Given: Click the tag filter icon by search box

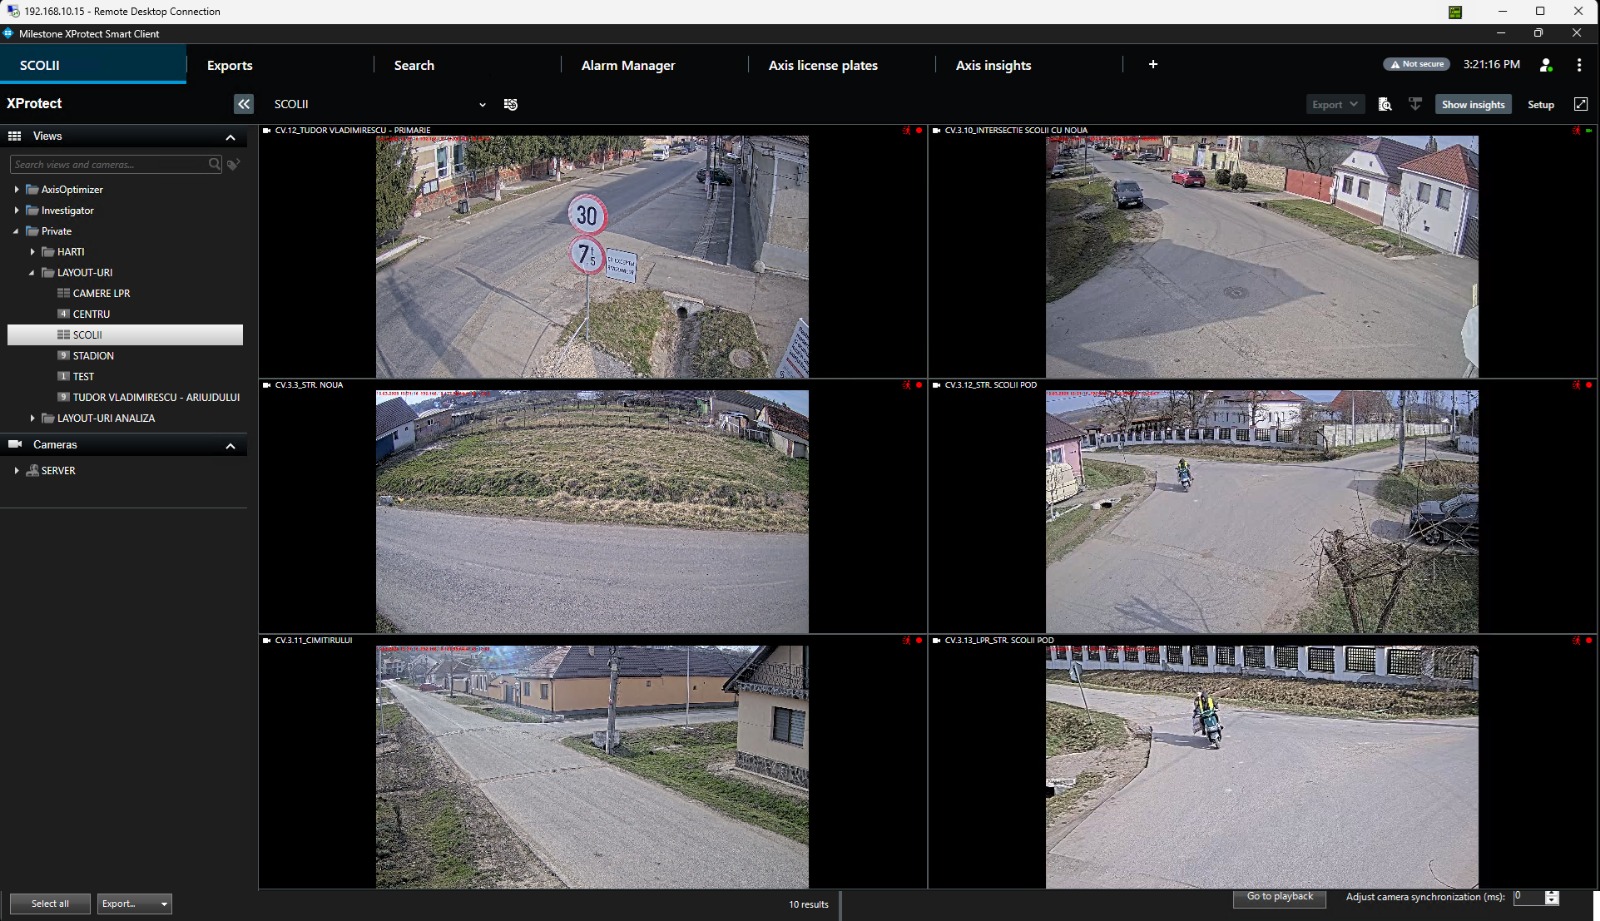Looking at the screenshot, I should coord(233,164).
